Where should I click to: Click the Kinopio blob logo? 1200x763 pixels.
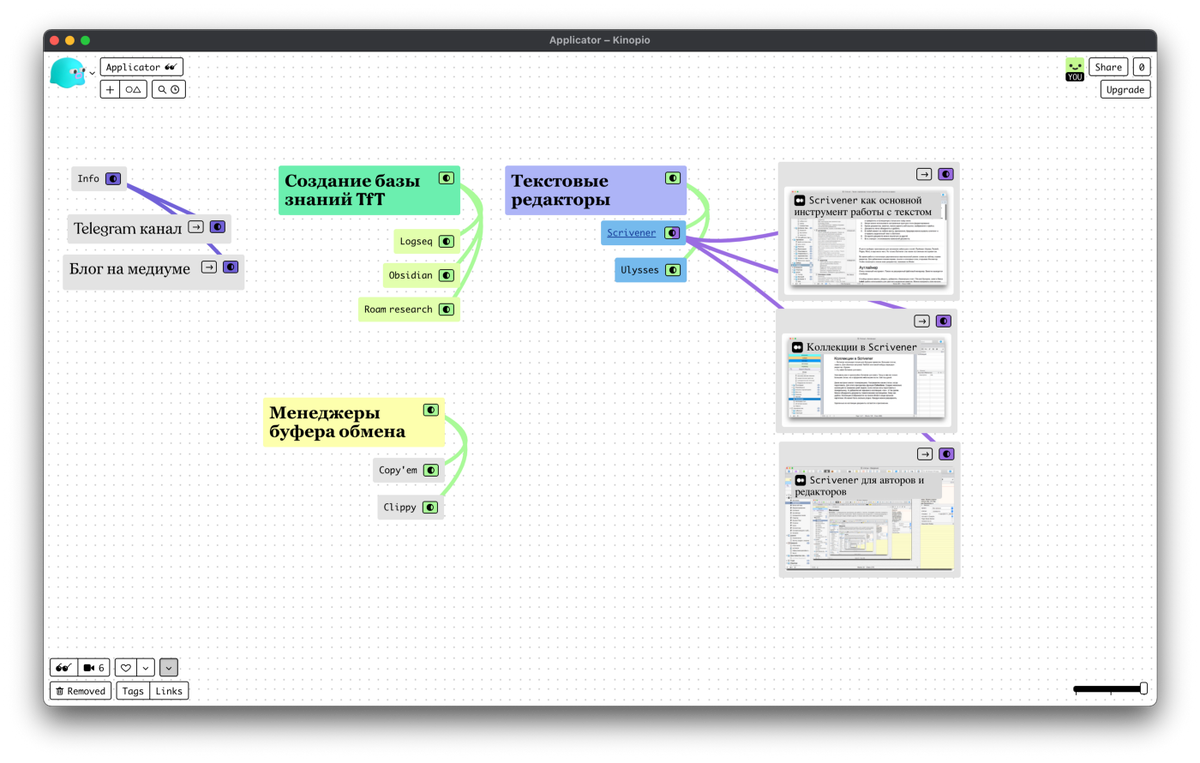[x=68, y=73]
